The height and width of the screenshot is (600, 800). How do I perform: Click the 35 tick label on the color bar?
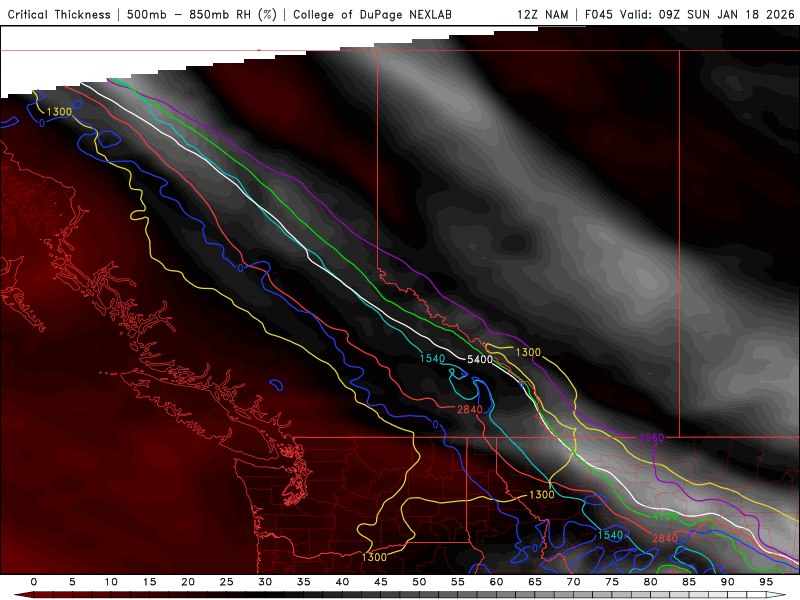(304, 582)
